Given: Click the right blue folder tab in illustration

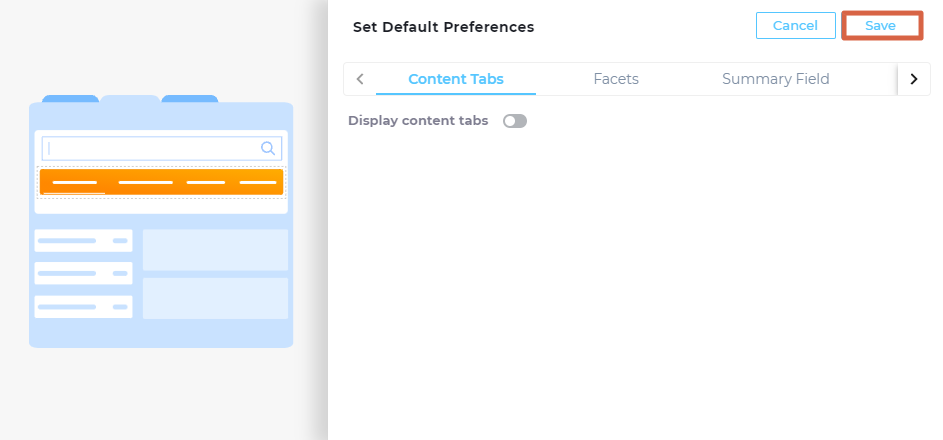Looking at the screenshot, I should (190, 99).
